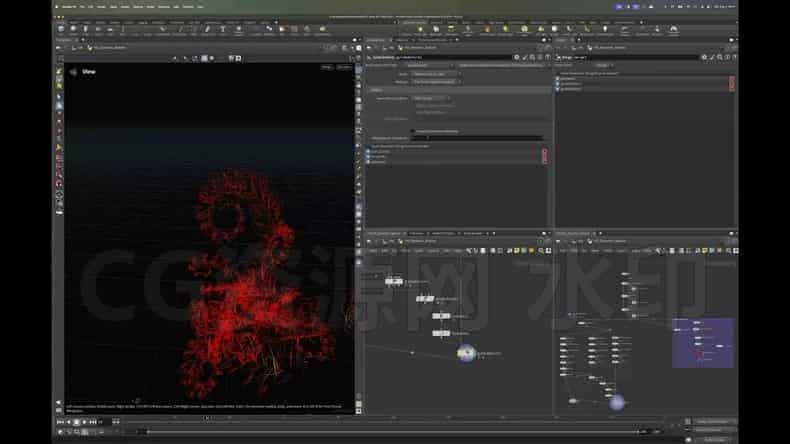This screenshot has height=444, width=790.
Task: Click search icon in right parameter pane
Action: coord(719,57)
